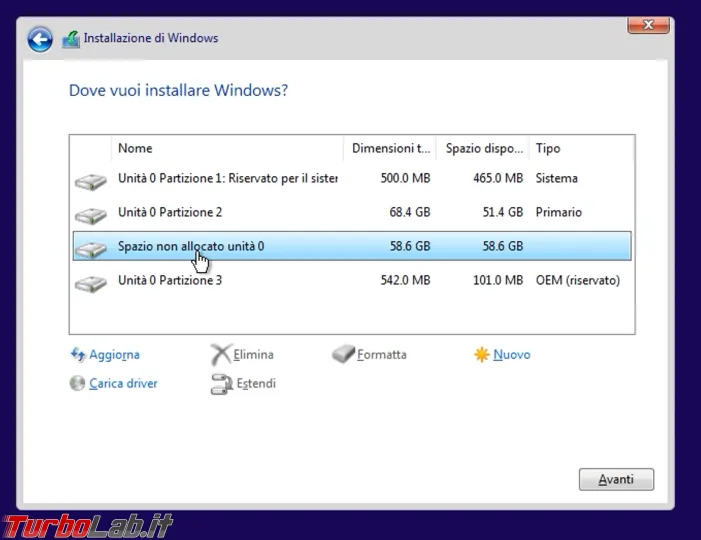The width and height of the screenshot is (701, 540).
Task: Click the 465.0 MB free space value
Action: click(498, 178)
